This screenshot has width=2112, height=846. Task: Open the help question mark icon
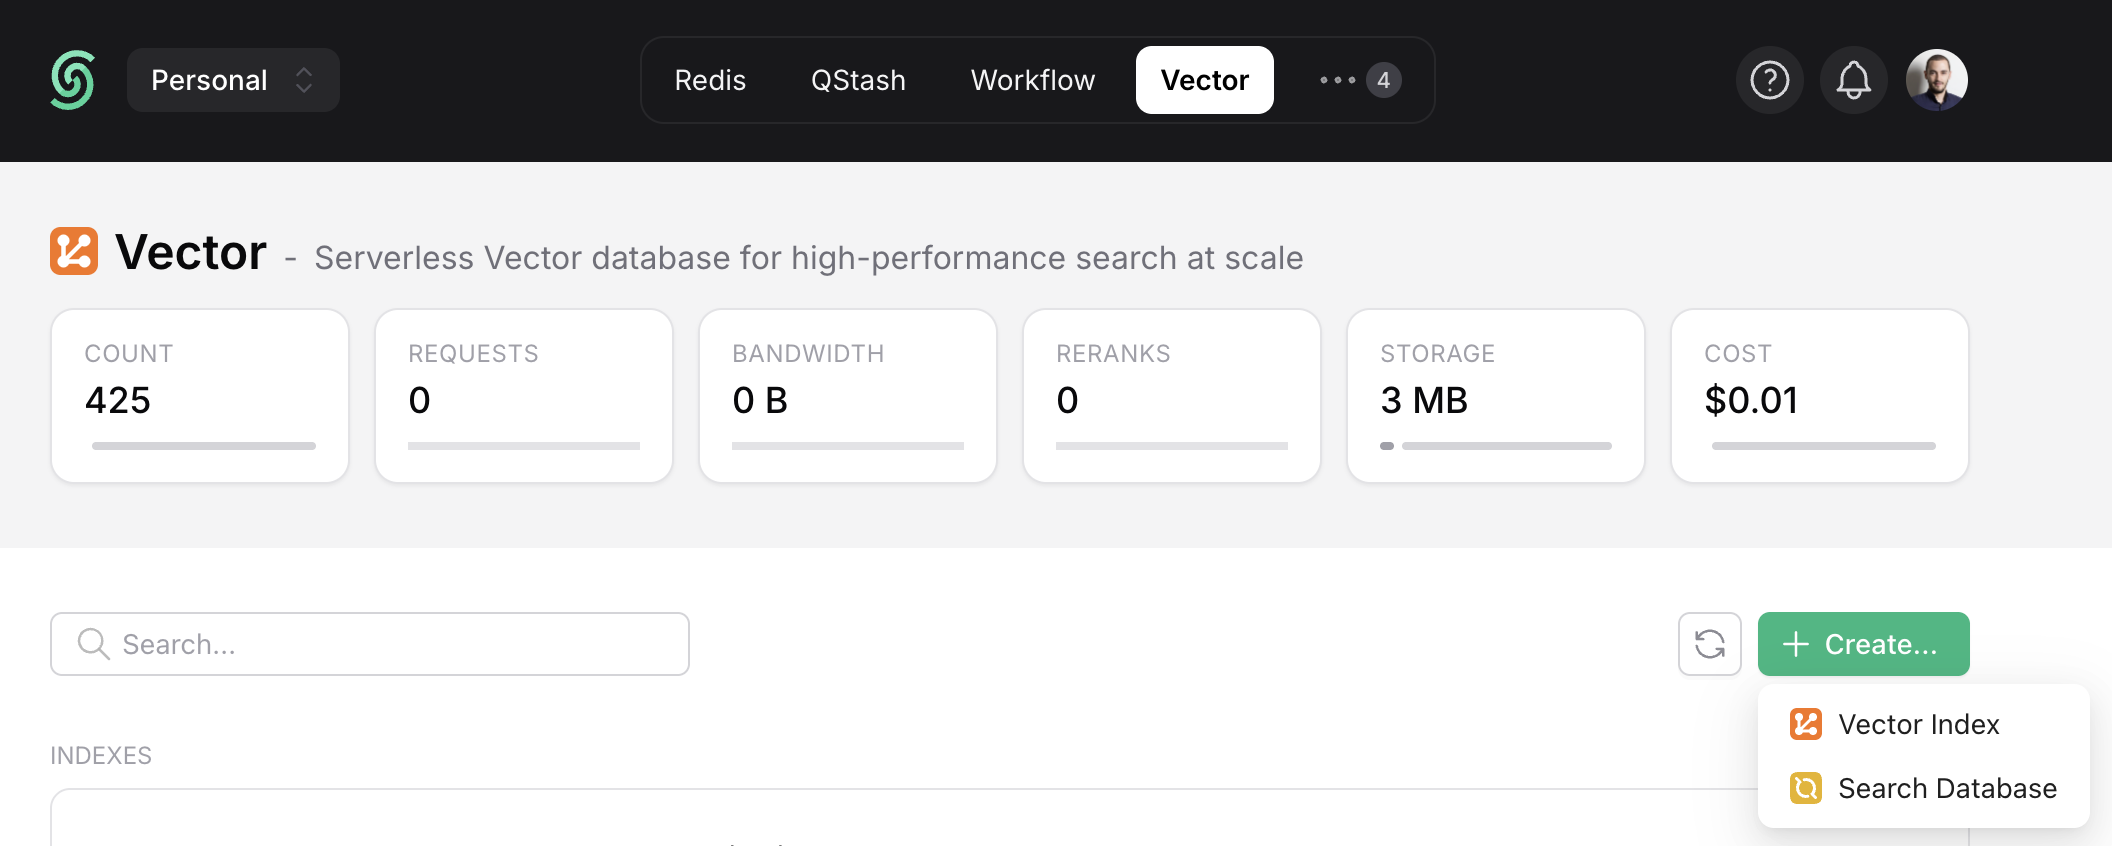coord(1770,80)
